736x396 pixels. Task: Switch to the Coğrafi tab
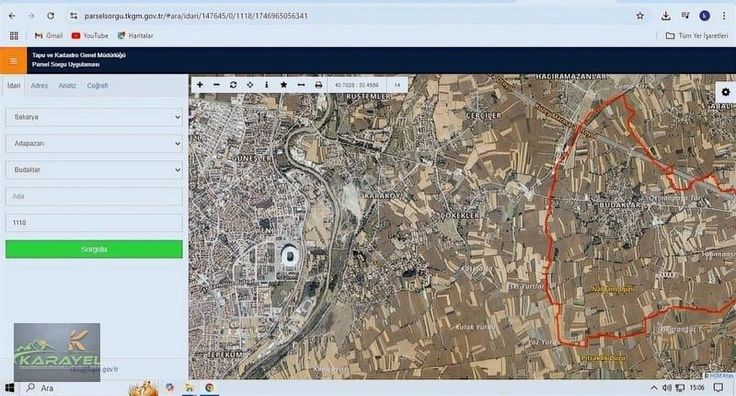[98, 85]
